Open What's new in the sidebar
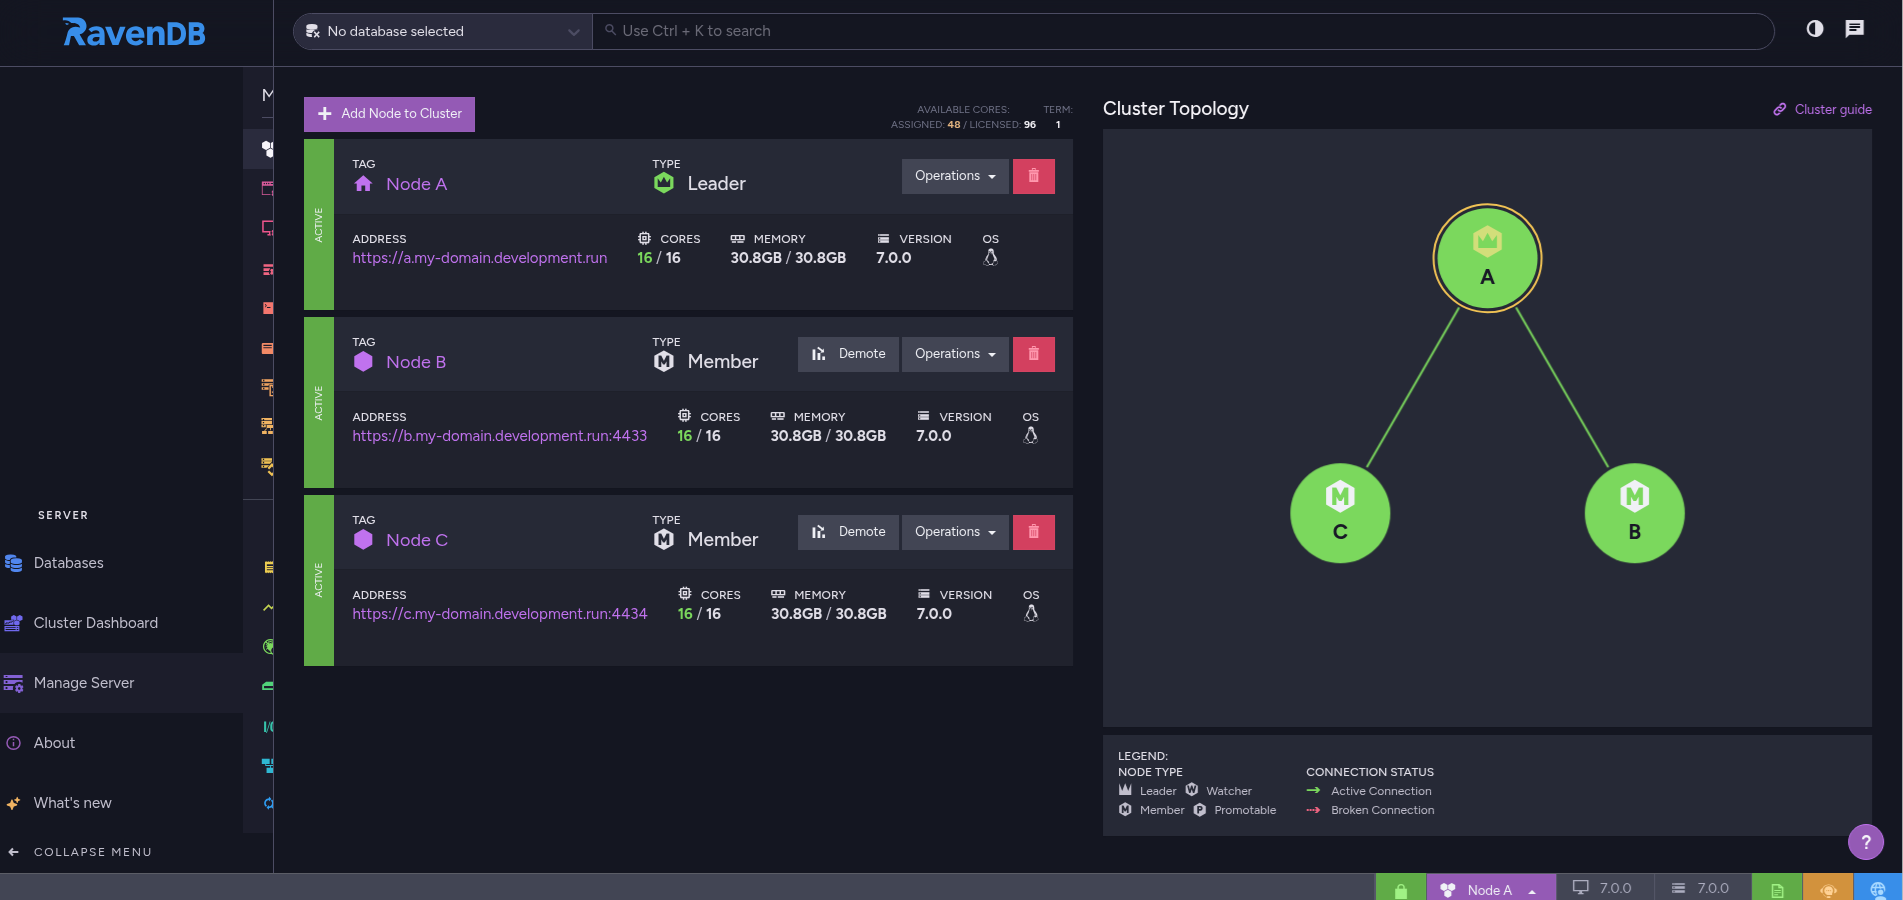The height and width of the screenshot is (900, 1903). point(121,803)
